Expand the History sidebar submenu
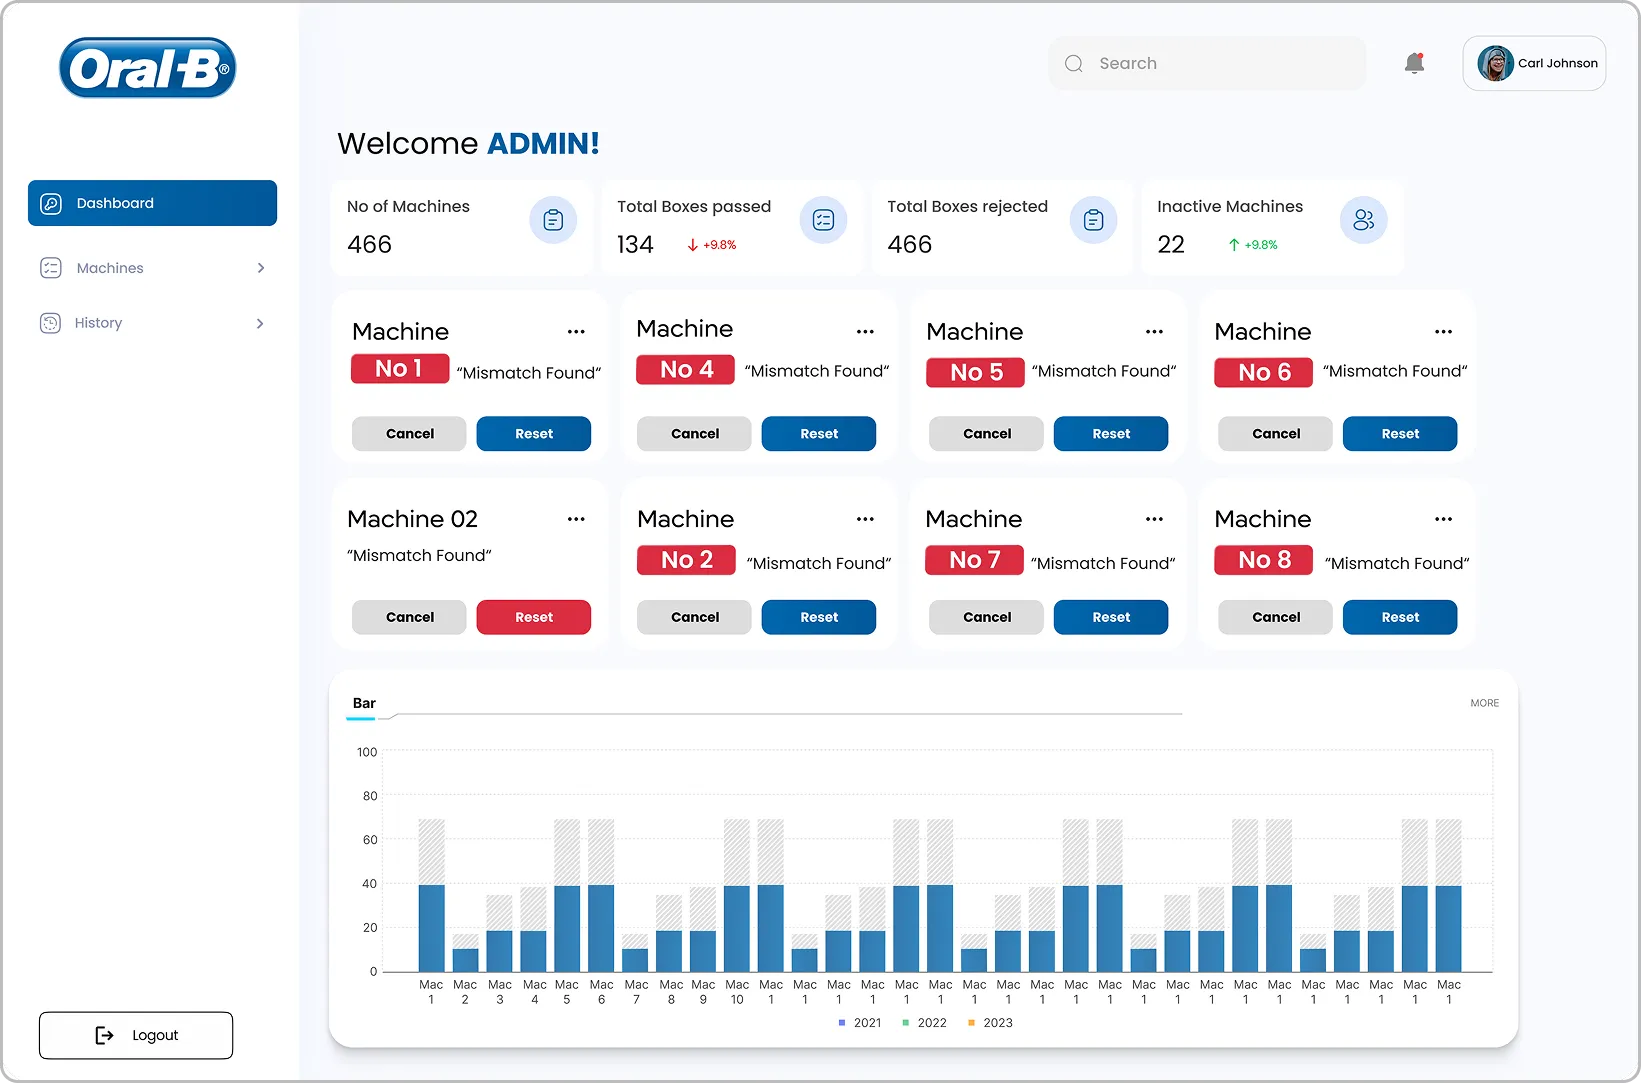This screenshot has width=1641, height=1083. click(260, 323)
